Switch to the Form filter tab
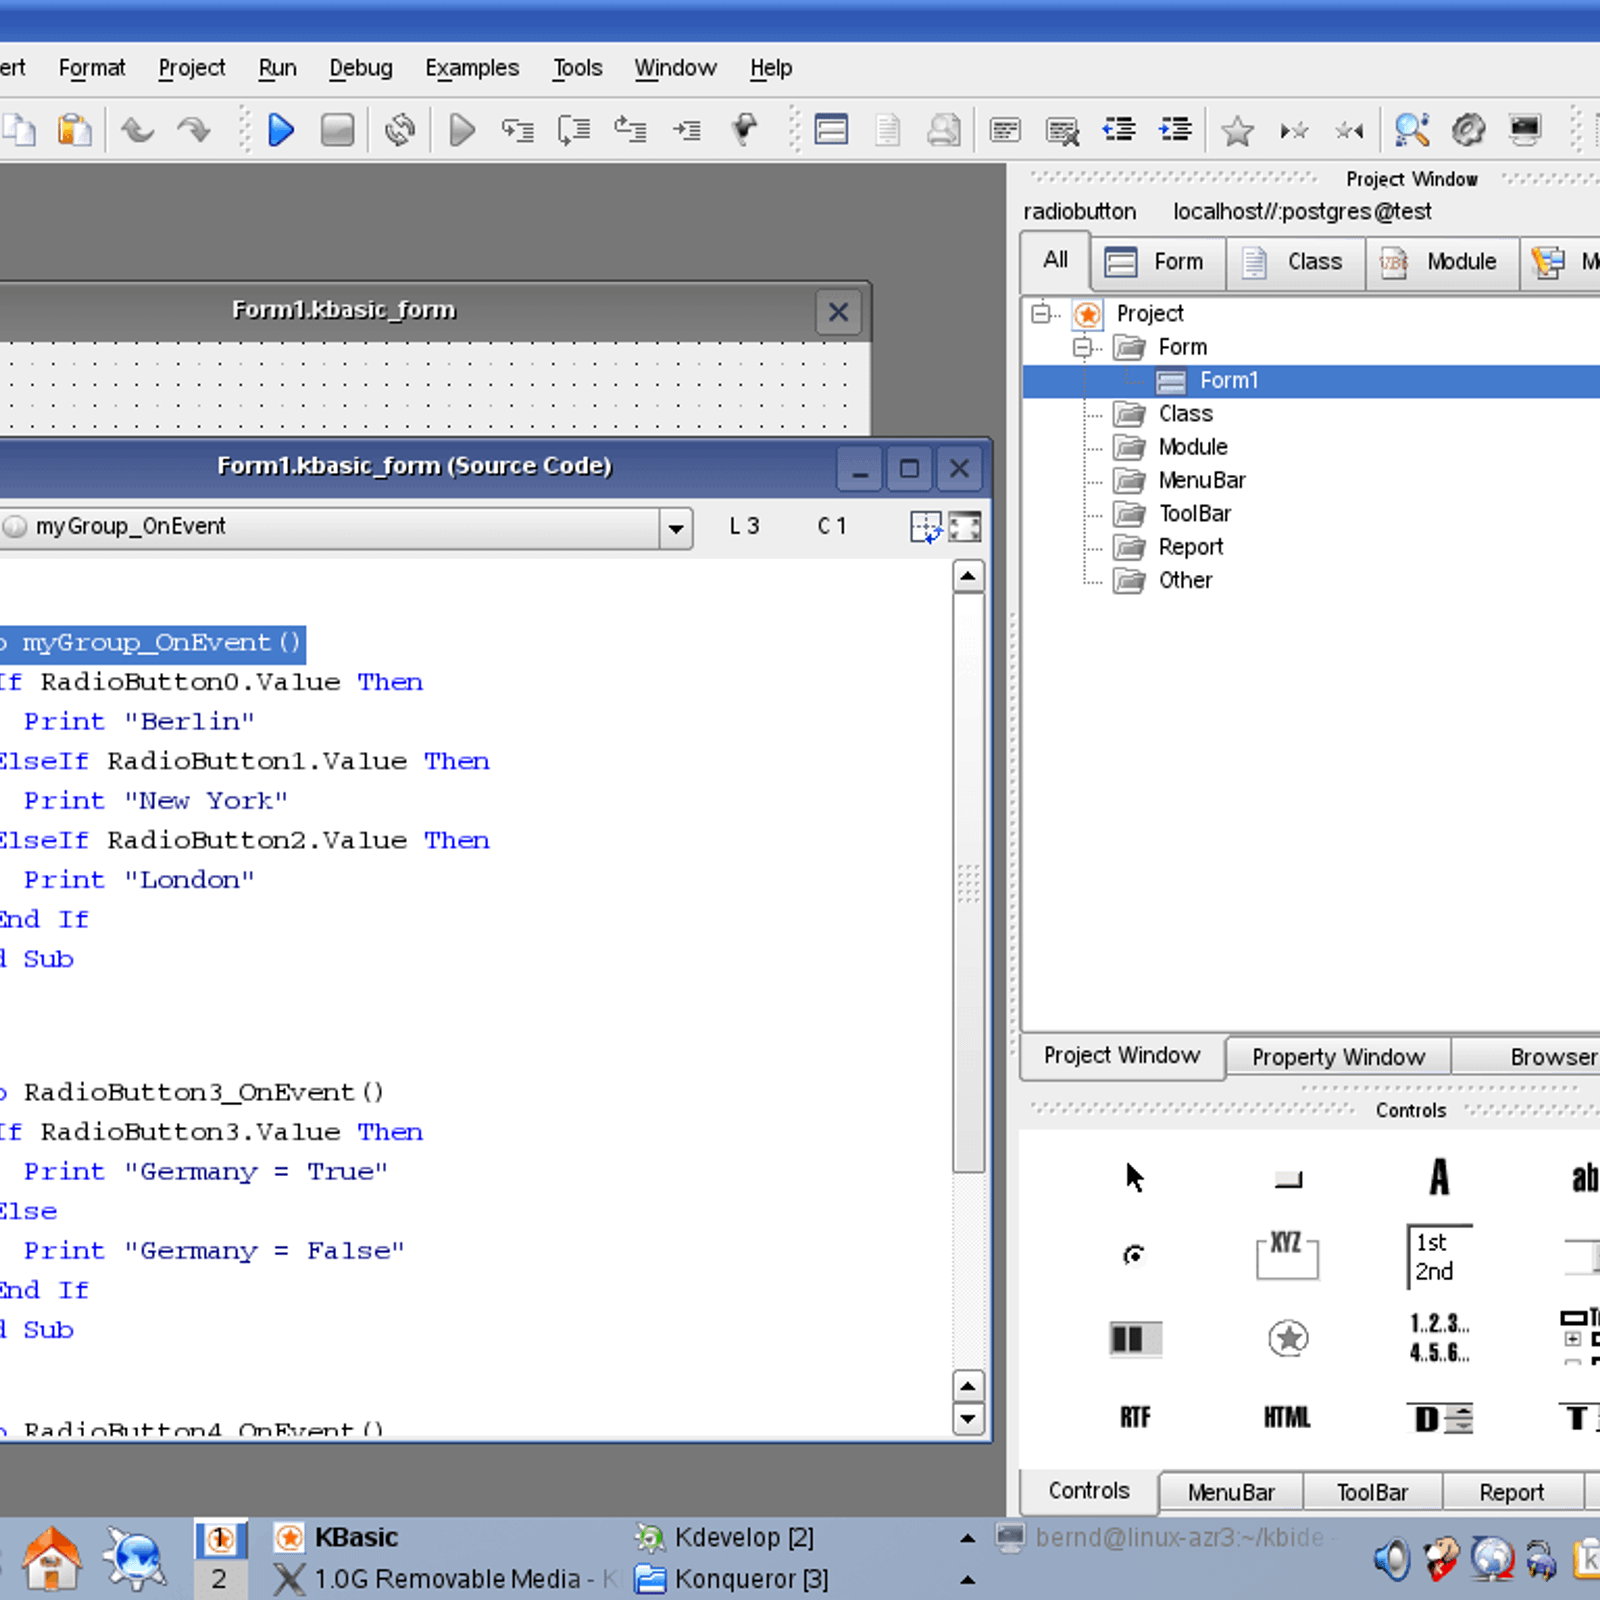1600x1600 pixels. tap(1157, 262)
